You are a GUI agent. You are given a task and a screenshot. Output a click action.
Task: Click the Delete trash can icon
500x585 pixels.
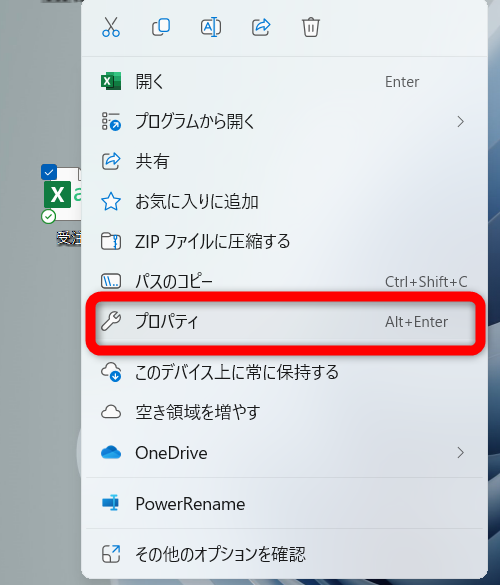click(311, 27)
